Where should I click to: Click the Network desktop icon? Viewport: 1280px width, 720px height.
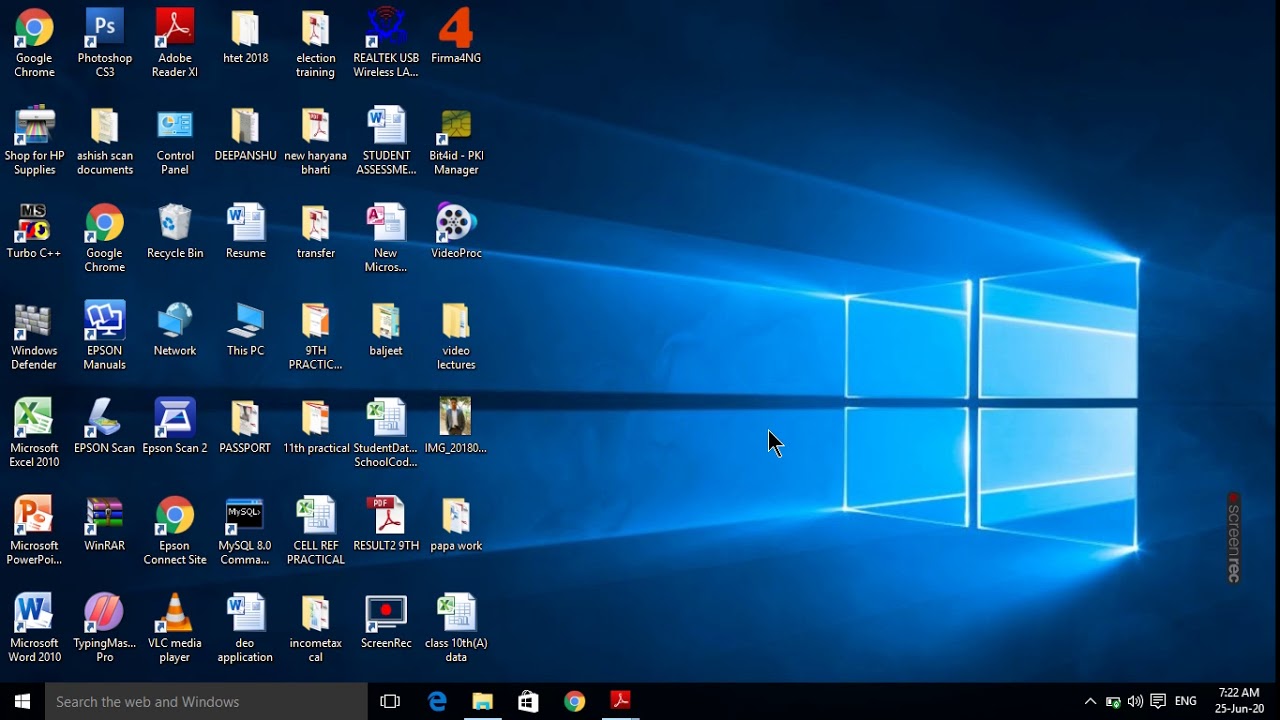tap(175, 329)
